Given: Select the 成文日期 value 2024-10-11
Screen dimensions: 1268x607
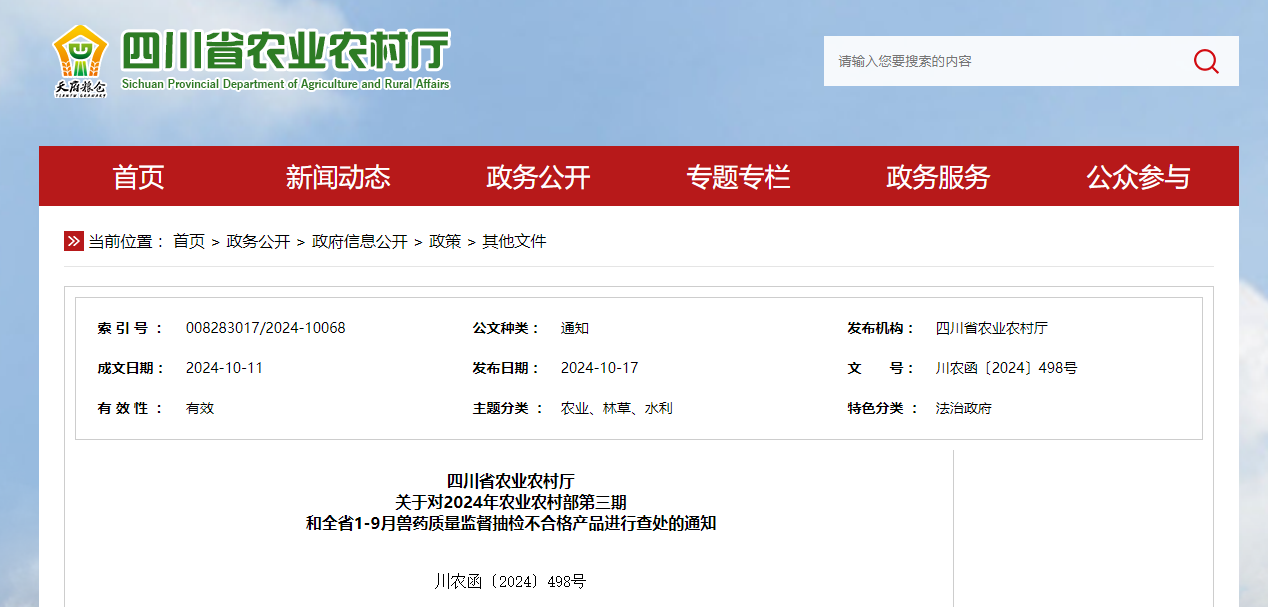Looking at the screenshot, I should point(224,368).
